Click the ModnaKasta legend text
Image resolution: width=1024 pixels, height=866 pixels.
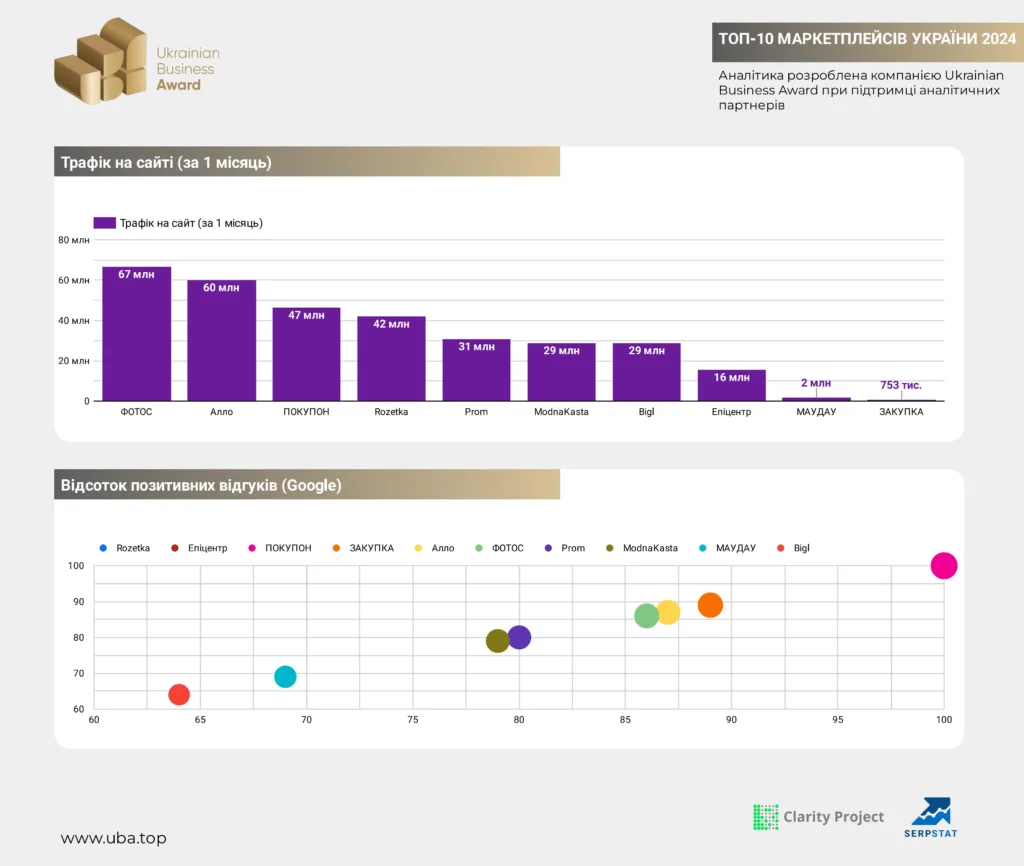pos(650,548)
